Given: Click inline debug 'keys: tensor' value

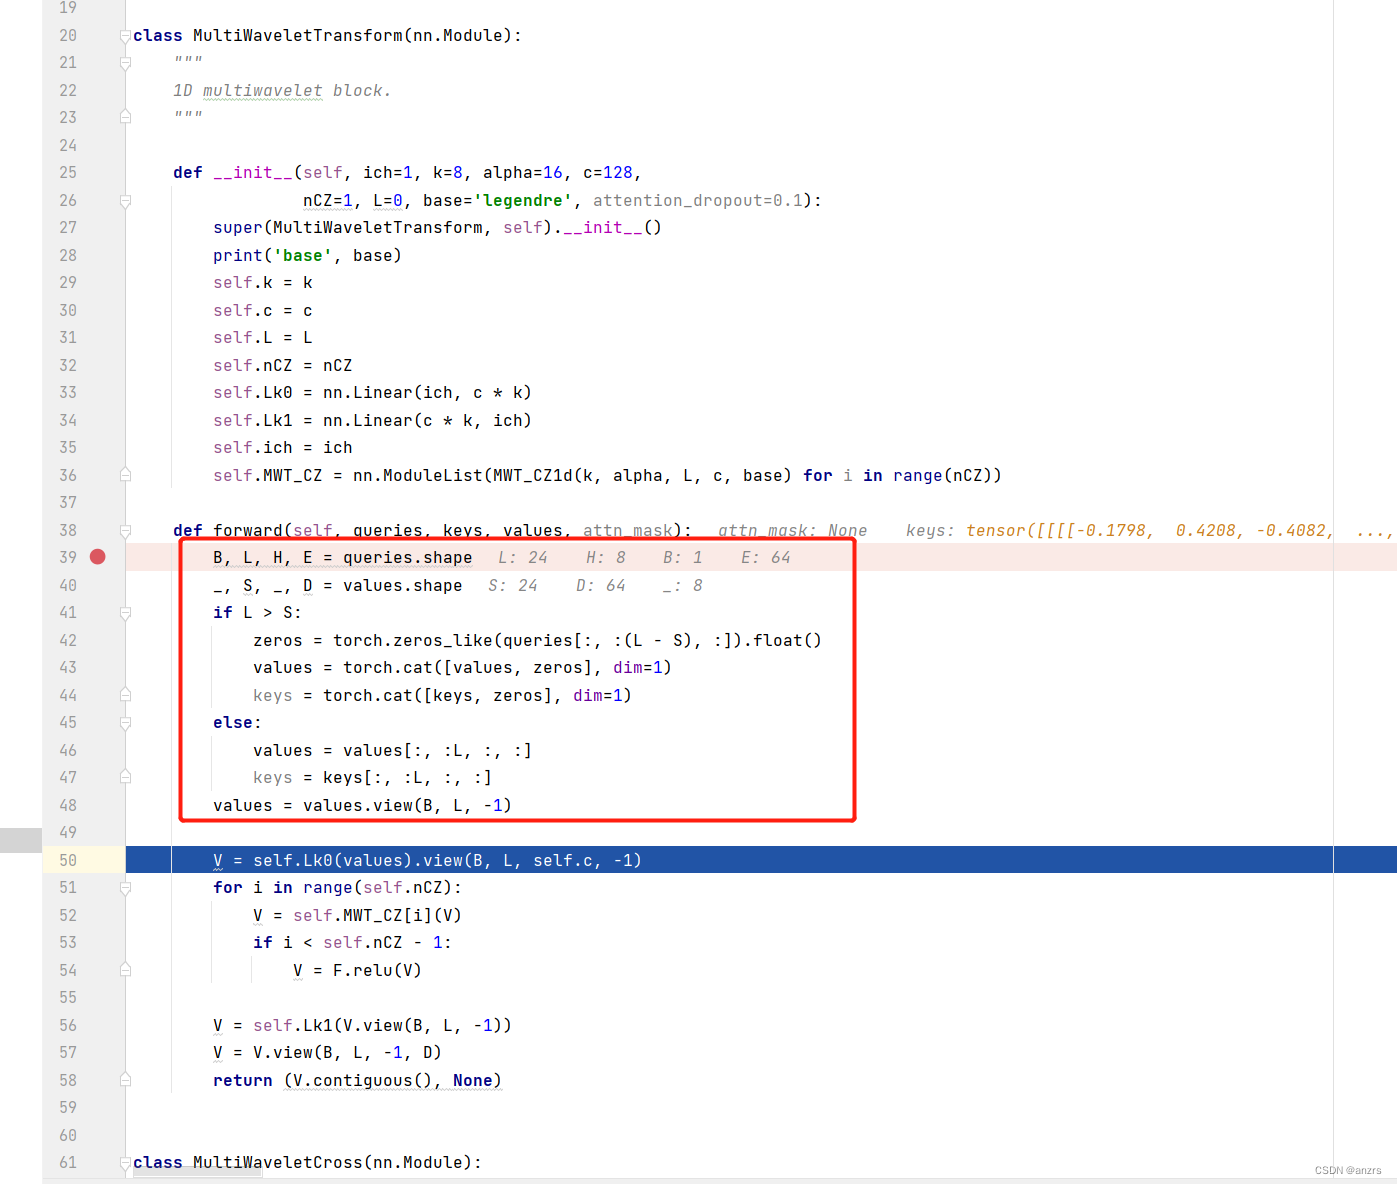Looking at the screenshot, I should click(x=1150, y=530).
